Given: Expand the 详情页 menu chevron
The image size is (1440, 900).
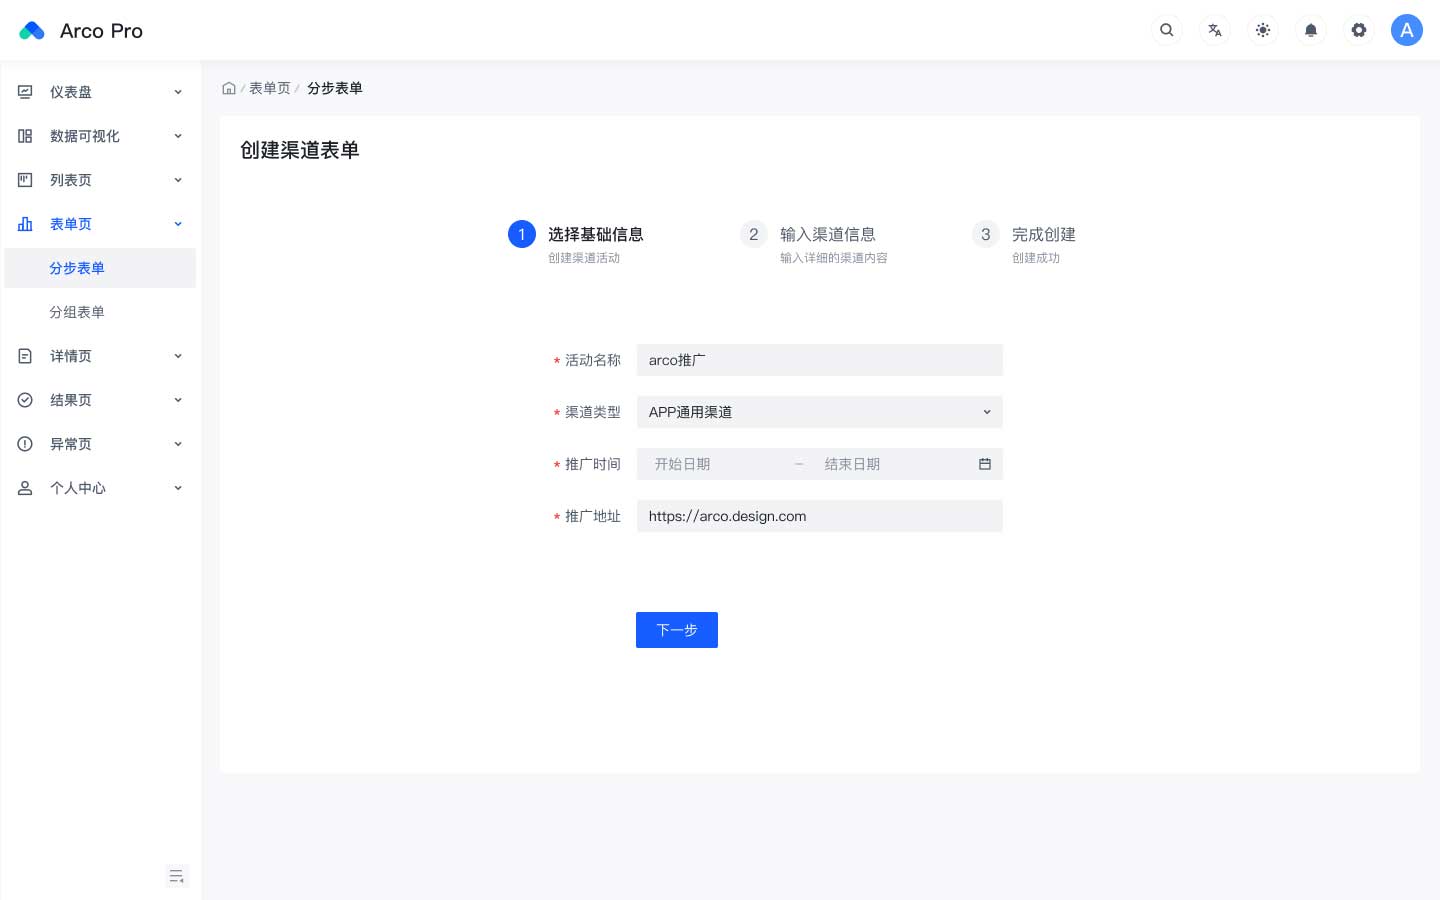Looking at the screenshot, I should [178, 356].
